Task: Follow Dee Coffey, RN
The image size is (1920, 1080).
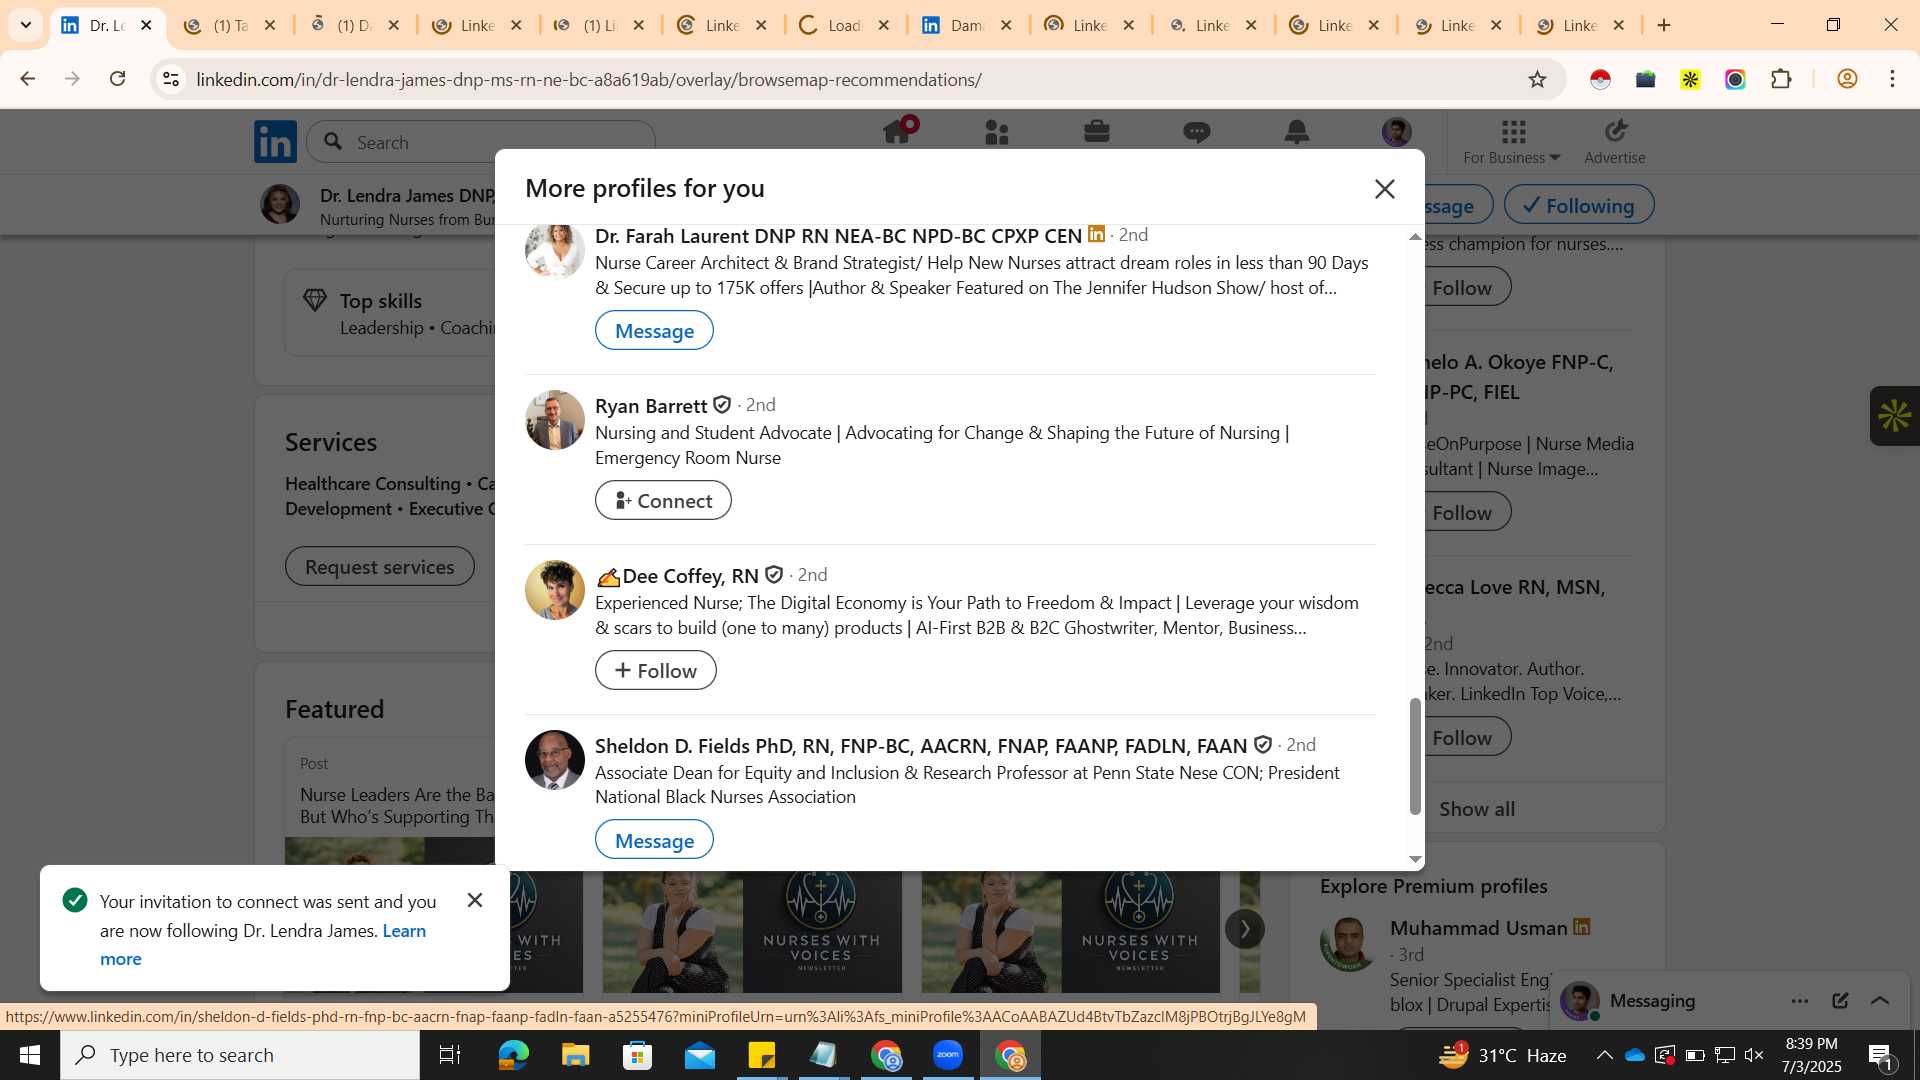Action: click(x=656, y=670)
